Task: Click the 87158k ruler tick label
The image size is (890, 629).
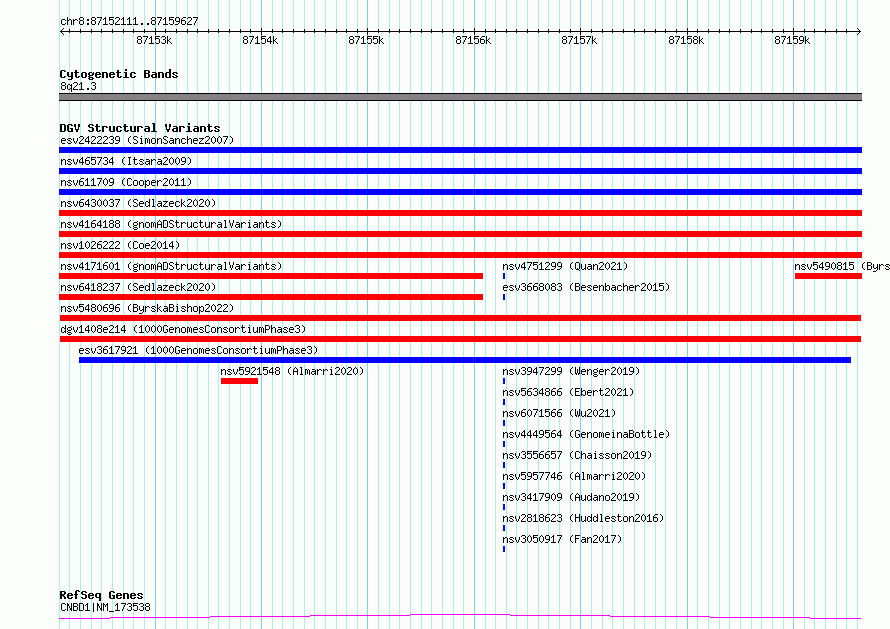Action: coord(686,40)
